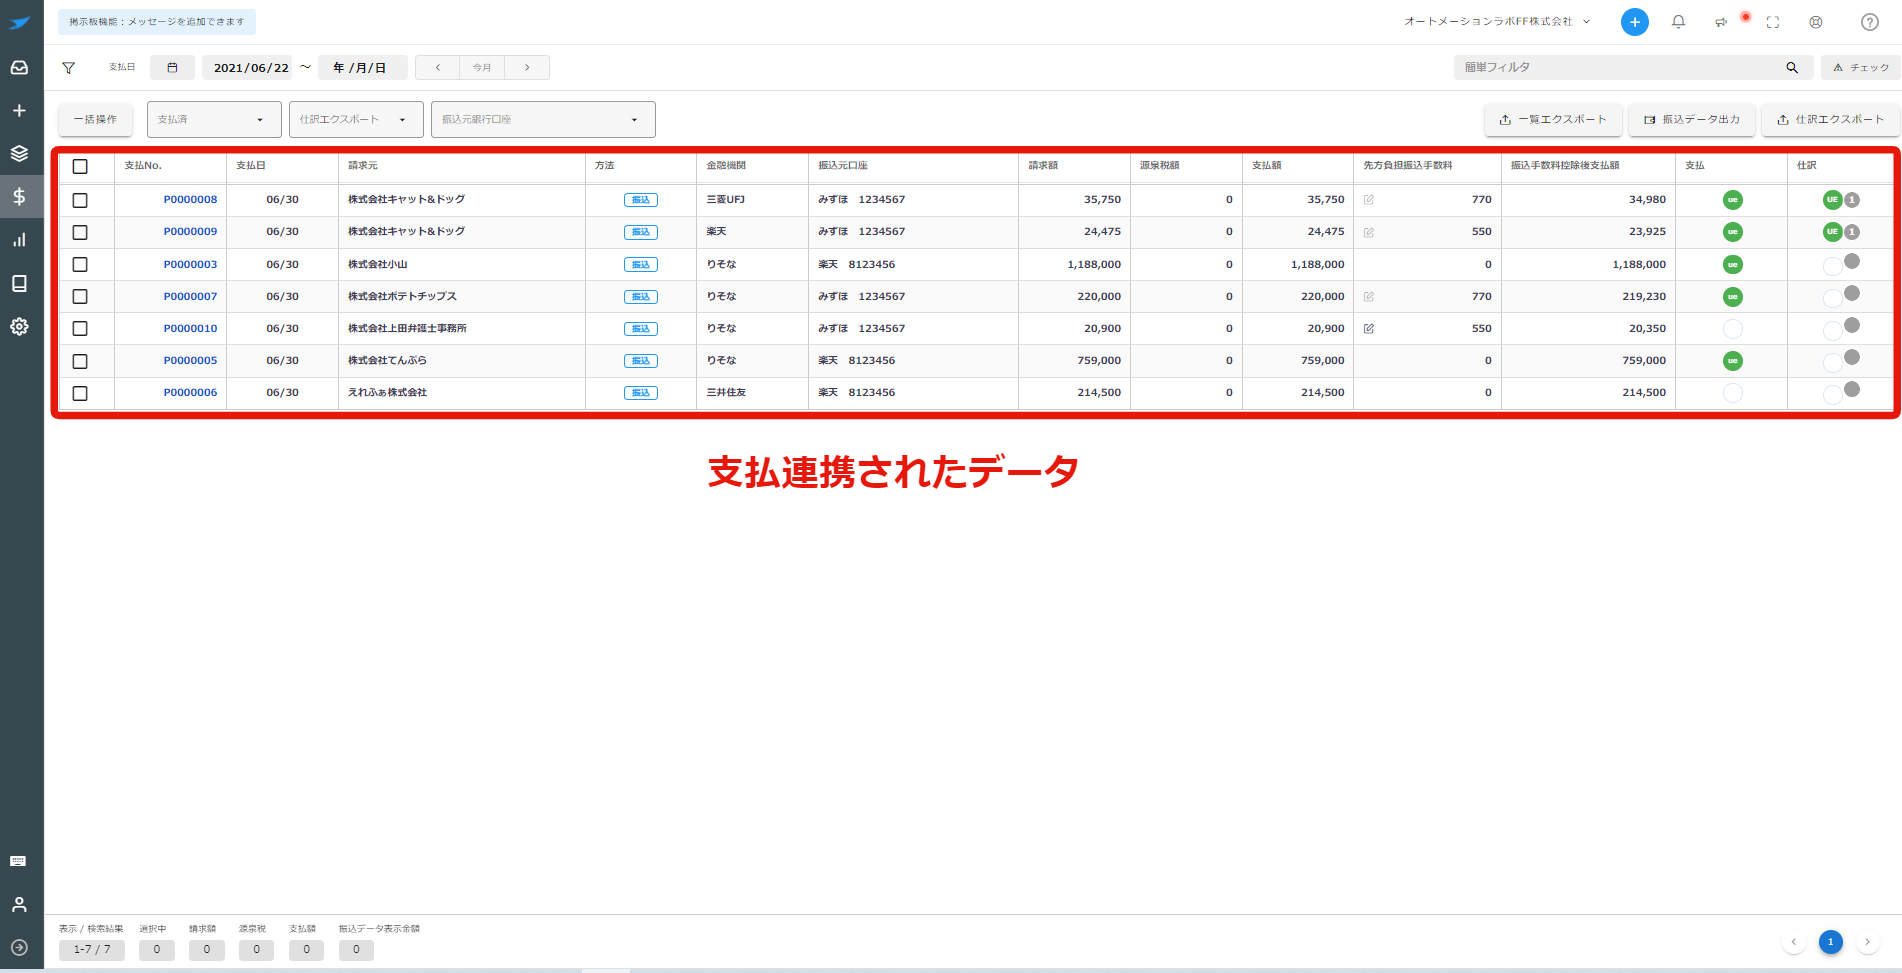This screenshot has height=973, width=1902.
Task: Go to previous results page
Action: click(1793, 942)
